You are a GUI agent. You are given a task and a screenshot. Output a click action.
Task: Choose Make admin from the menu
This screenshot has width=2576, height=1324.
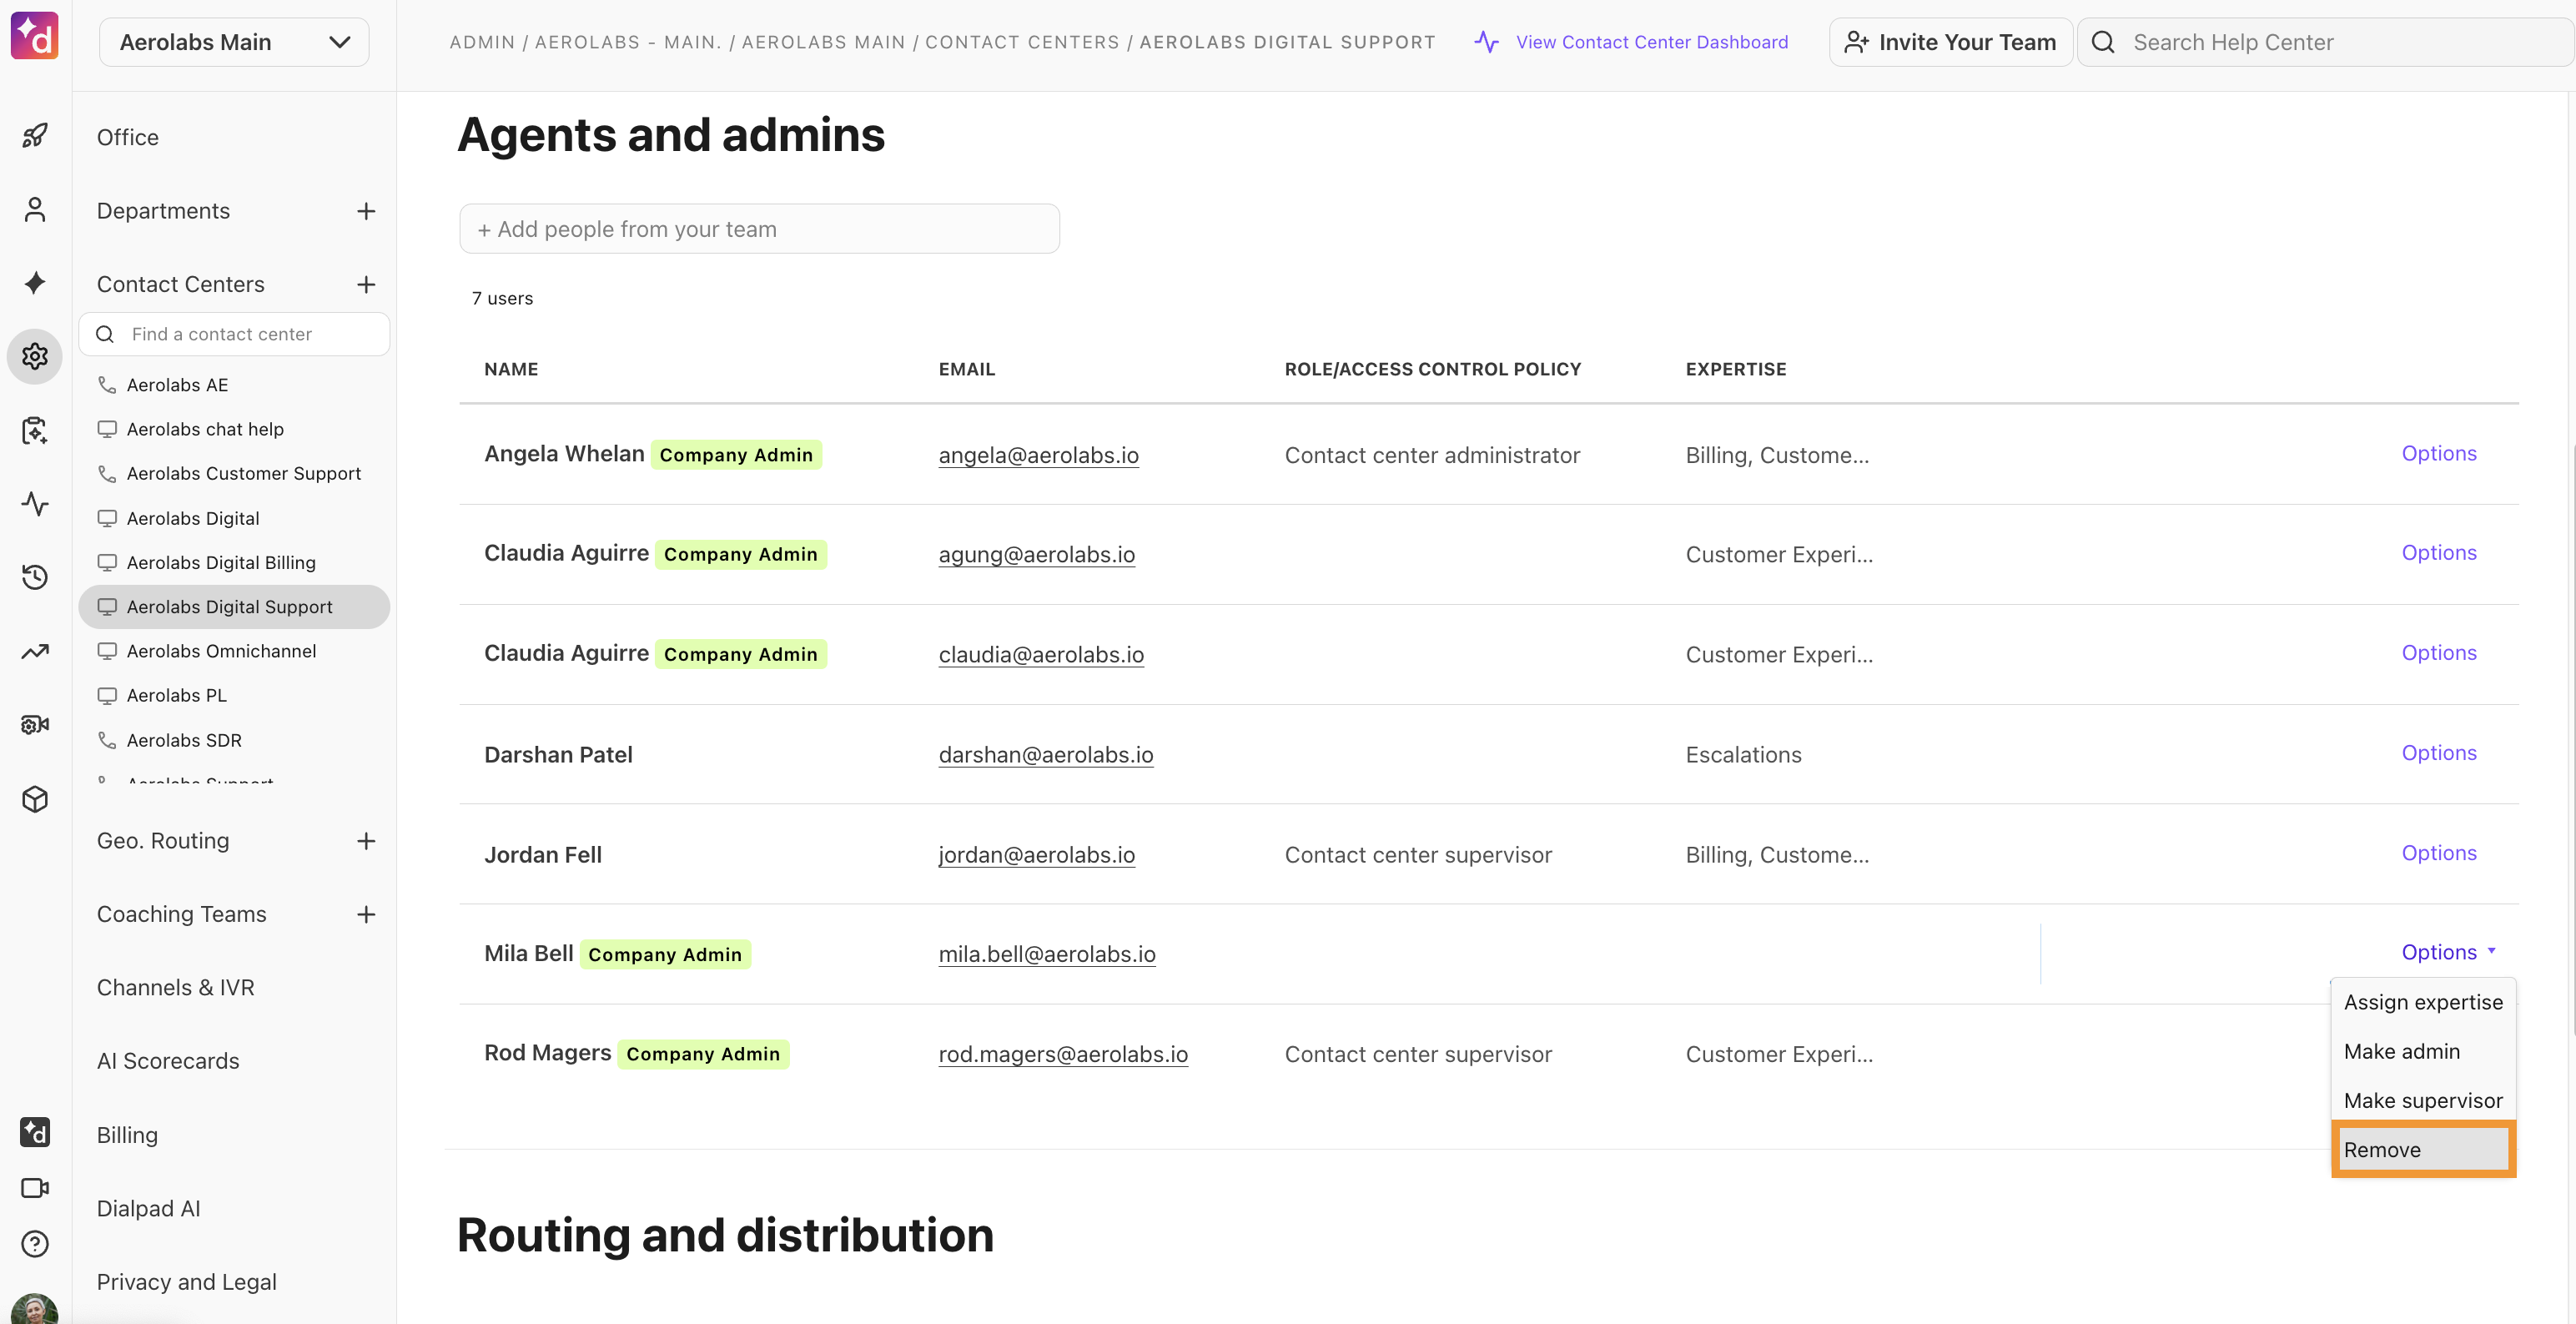coord(2423,1051)
